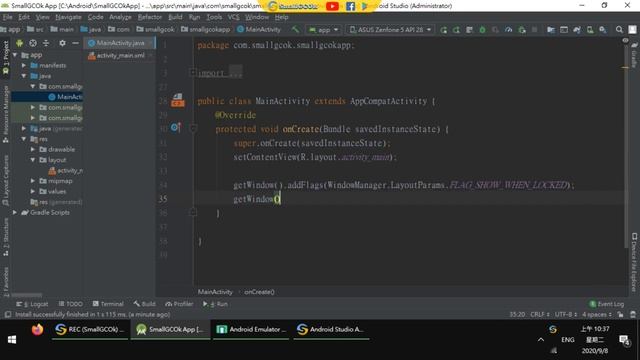Viewport: 640px width, 360px height.
Task: Click the Collapse All icon in Project panel
Action: click(46, 43)
